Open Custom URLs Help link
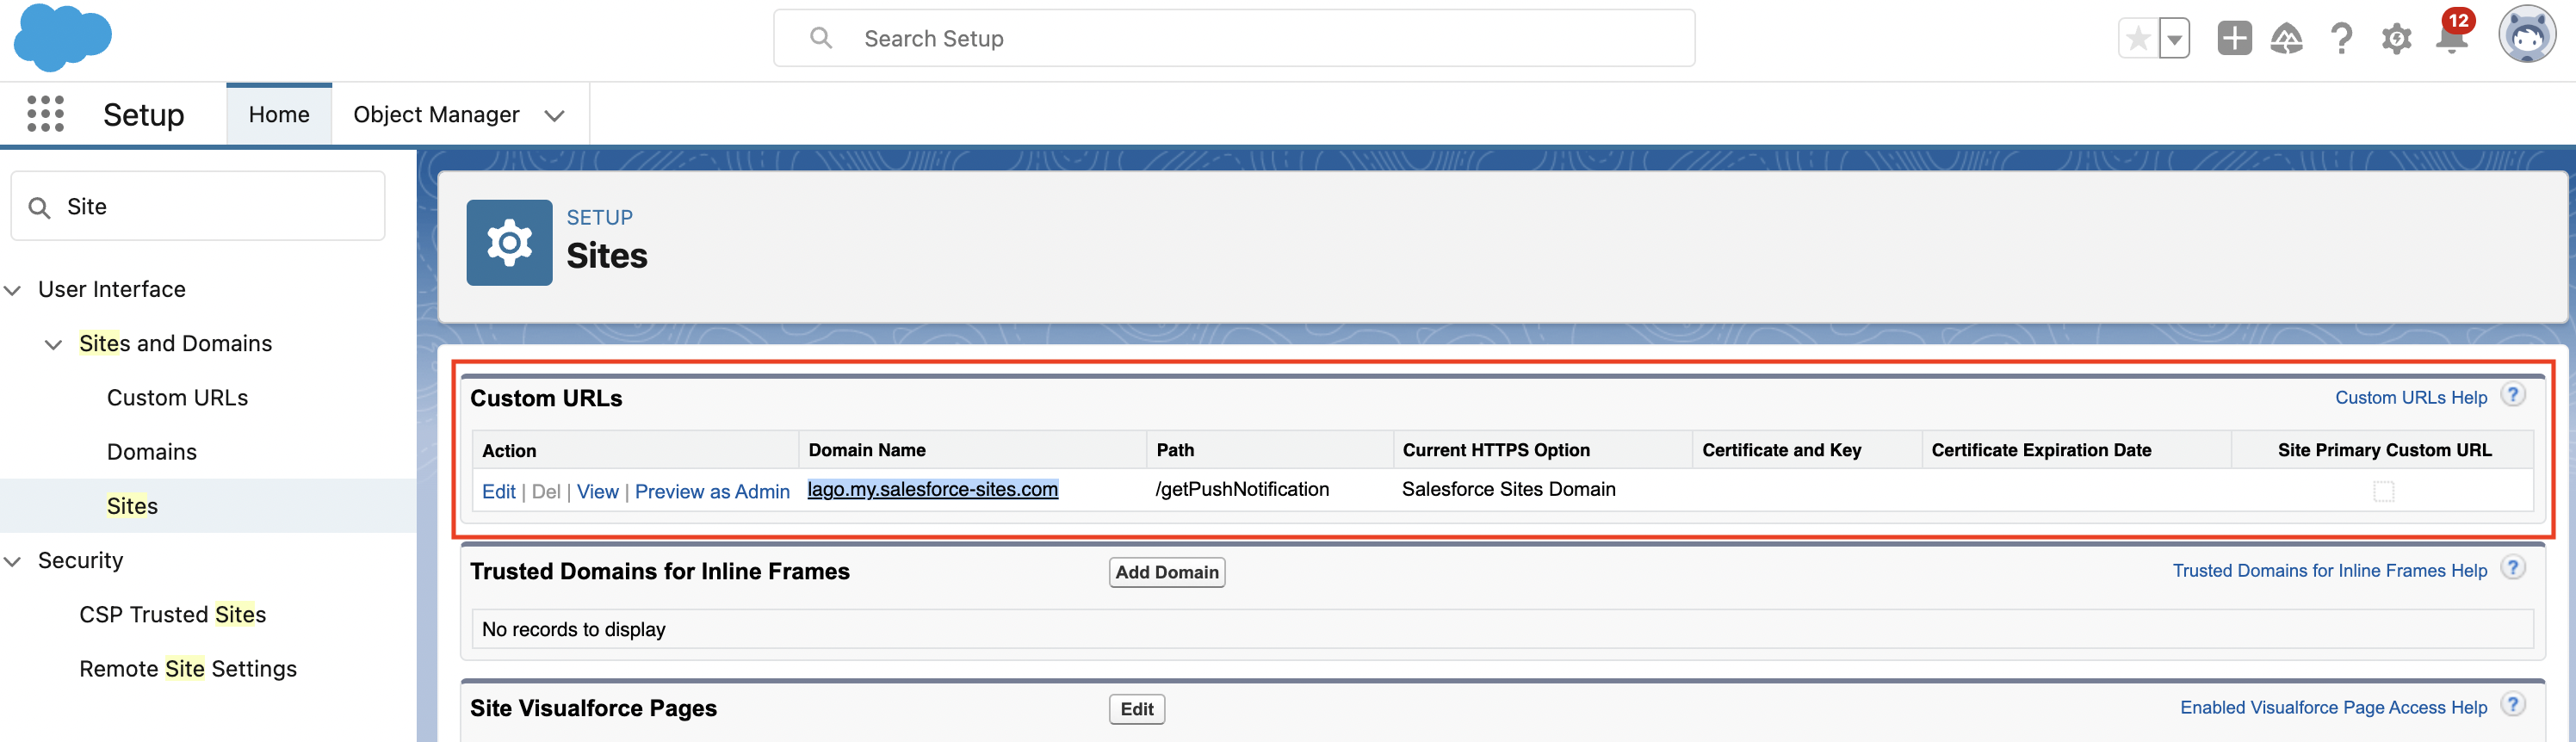2576x742 pixels. tap(2410, 397)
